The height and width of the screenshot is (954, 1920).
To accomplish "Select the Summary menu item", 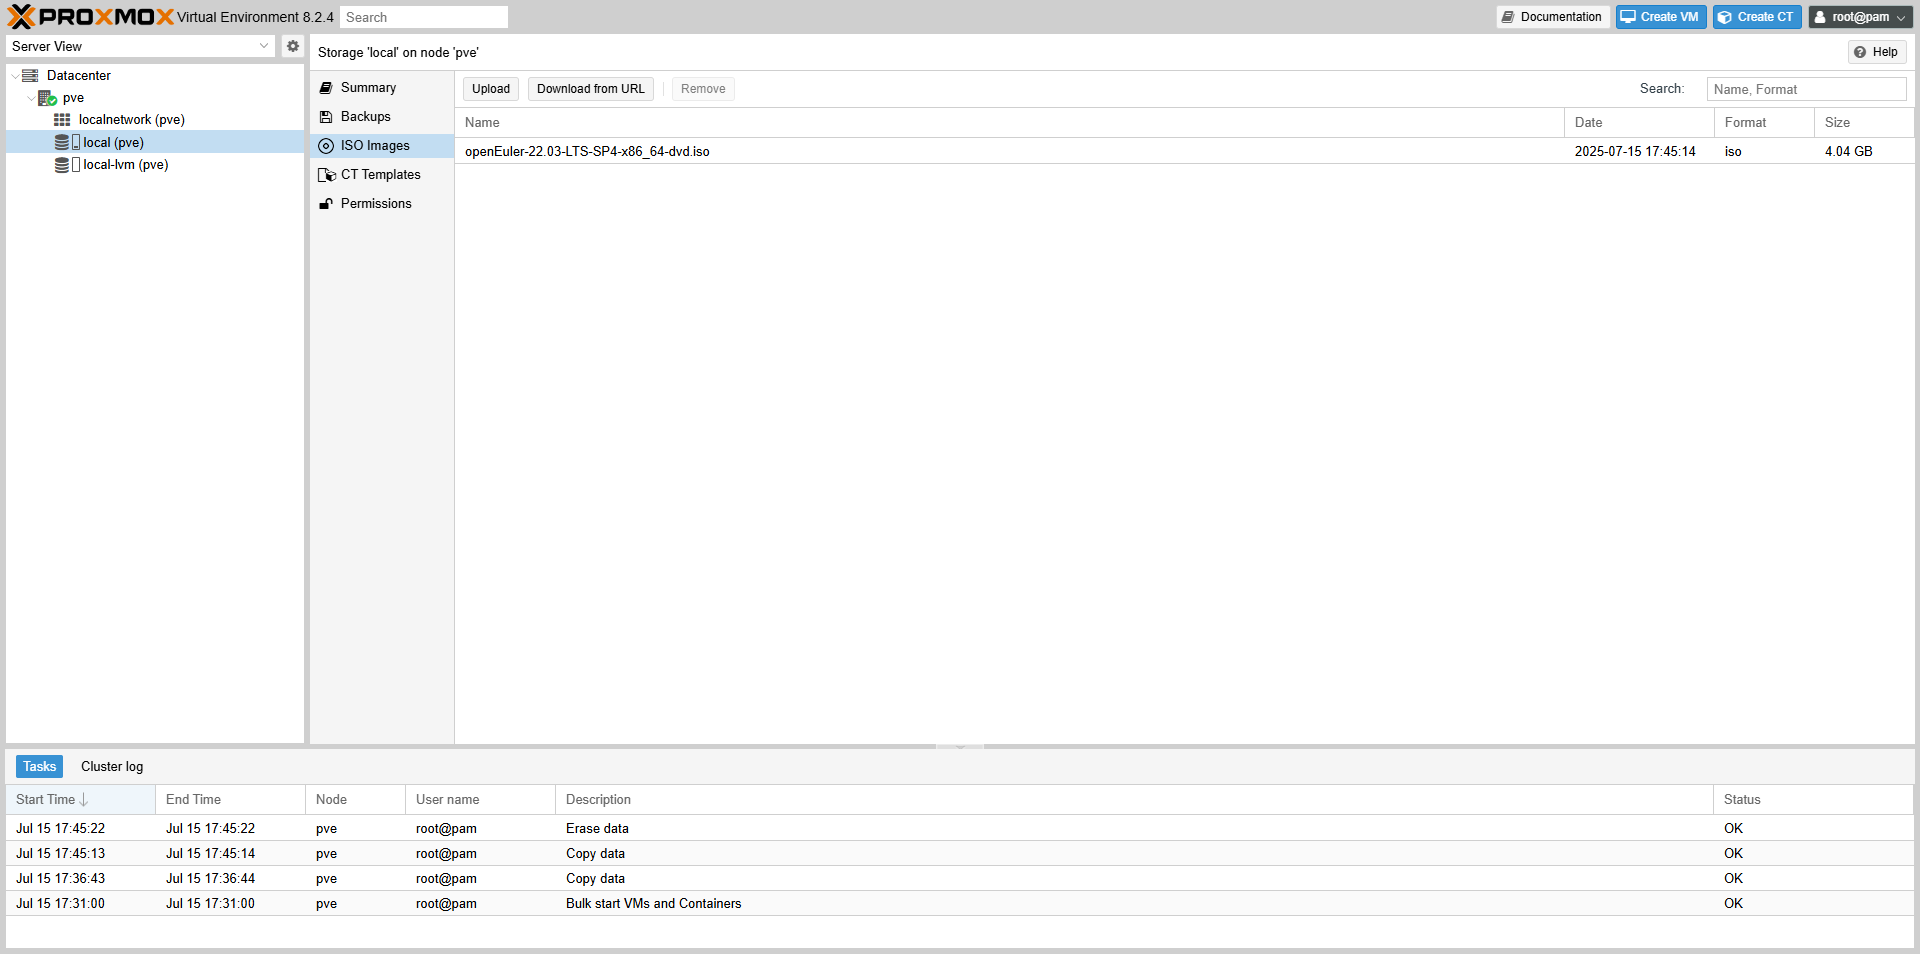I will pos(368,88).
